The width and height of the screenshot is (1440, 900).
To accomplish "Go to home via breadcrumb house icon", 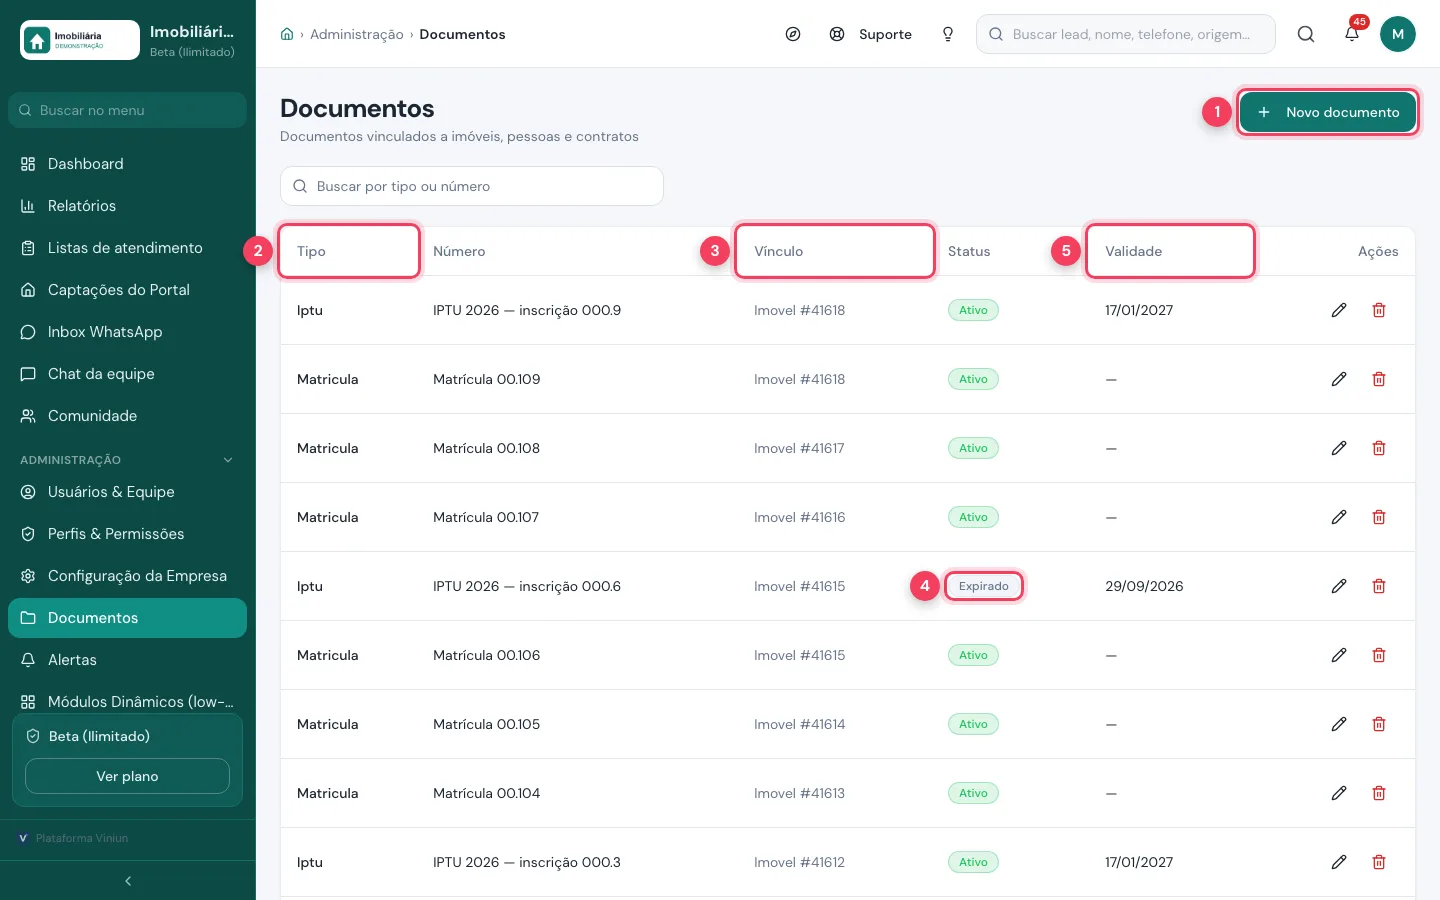I will [287, 34].
